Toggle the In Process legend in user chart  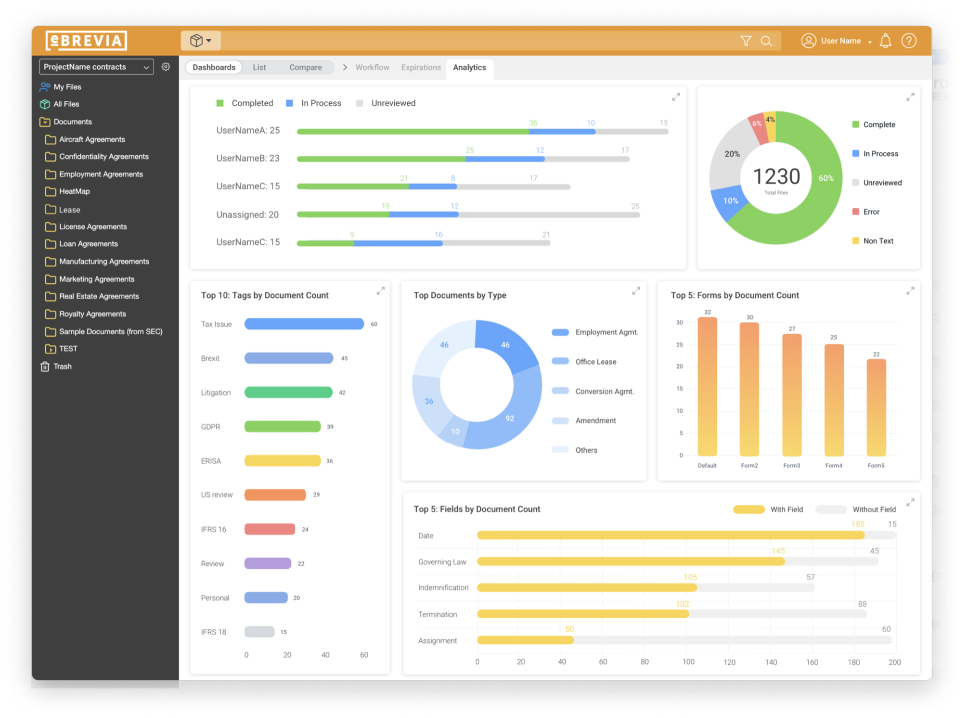tap(314, 103)
